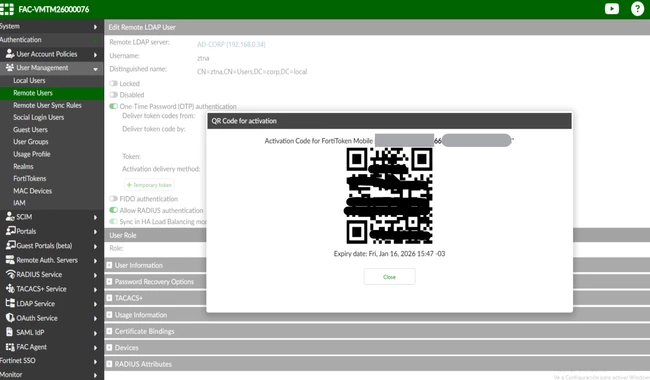Collapse the User Management submenu arrow

click(95, 69)
